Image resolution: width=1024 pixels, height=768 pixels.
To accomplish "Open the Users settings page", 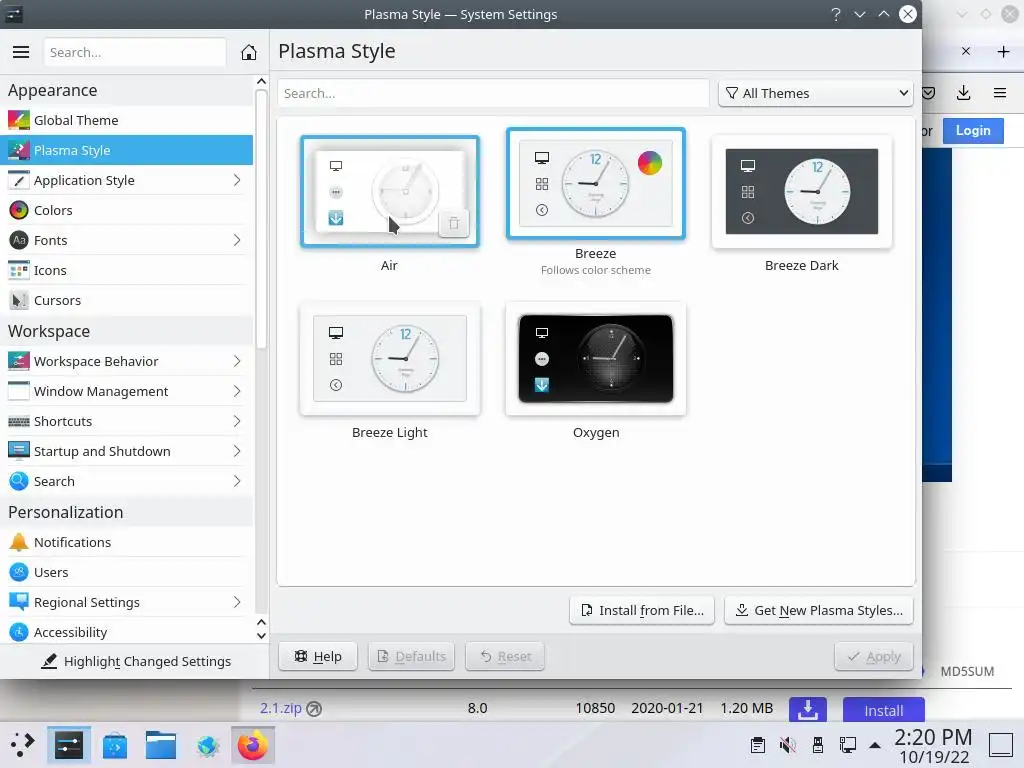I will 127,572.
